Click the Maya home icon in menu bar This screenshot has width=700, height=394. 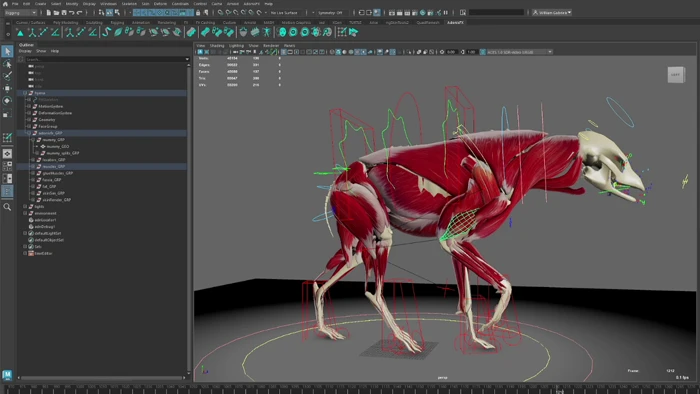pos(5,4)
